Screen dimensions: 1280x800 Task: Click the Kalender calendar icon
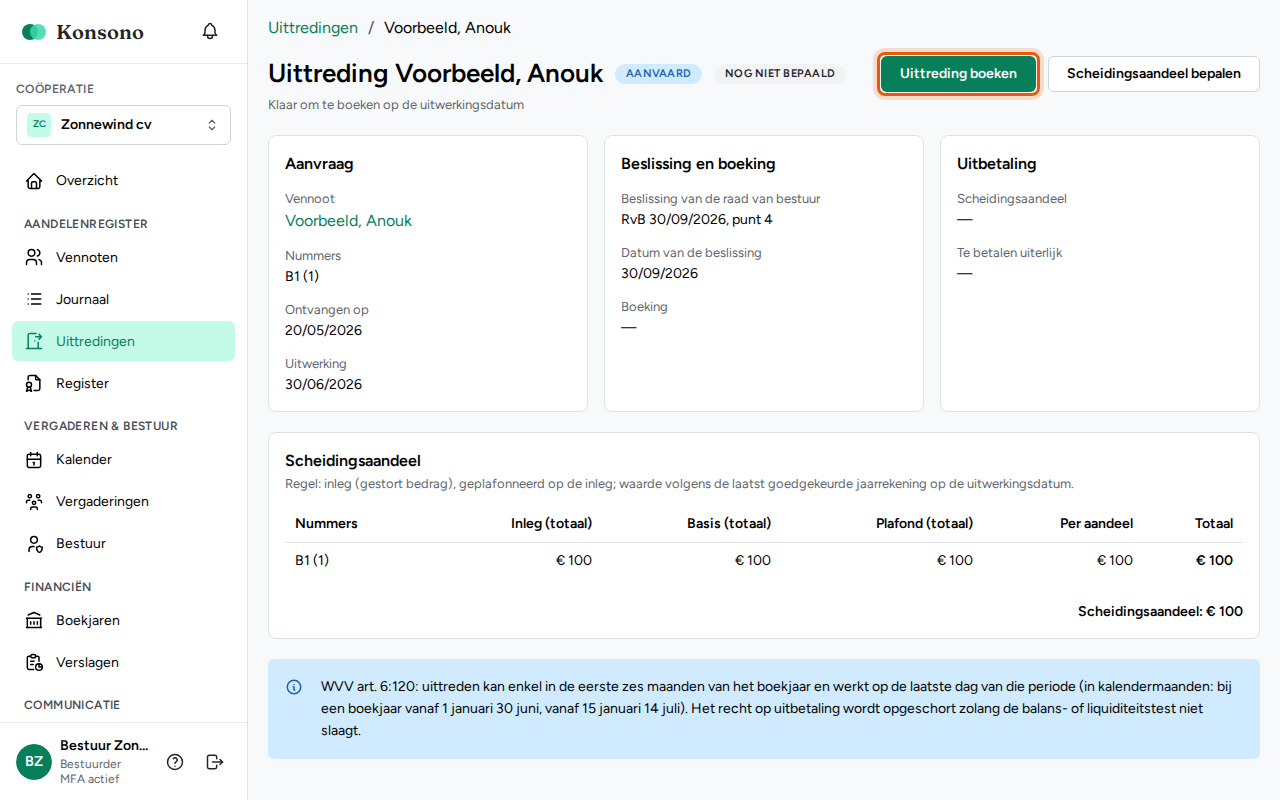34,460
